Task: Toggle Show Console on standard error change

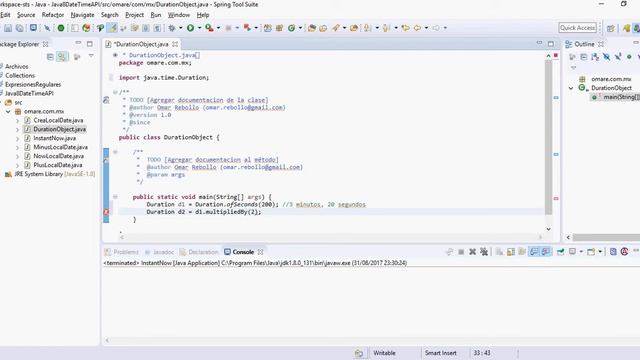Action: click(545, 252)
